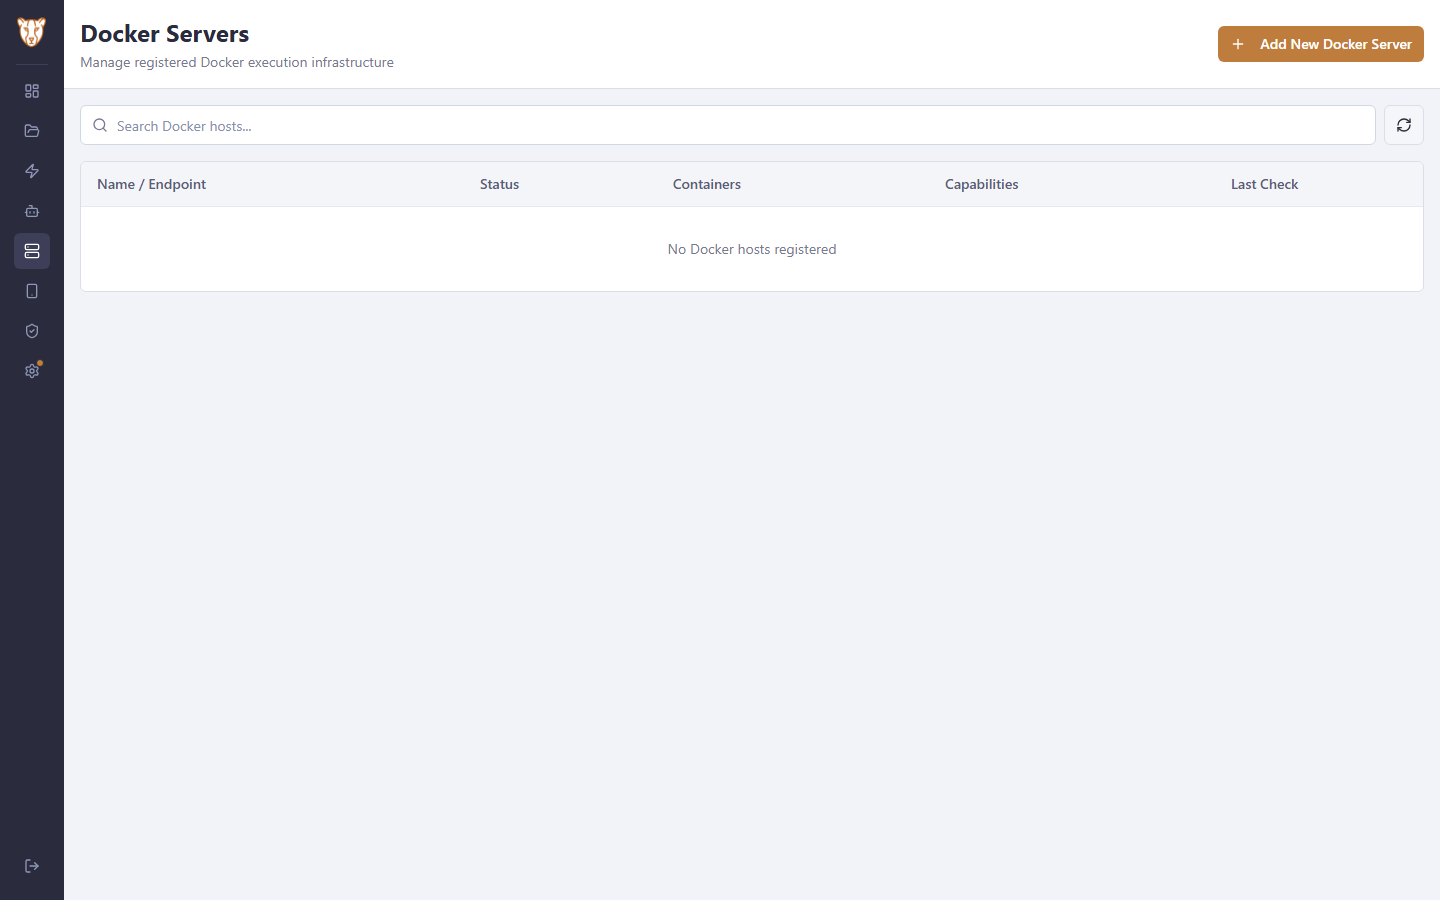1440x900 pixels.
Task: Refresh the Docker hosts list
Action: (x=1404, y=125)
